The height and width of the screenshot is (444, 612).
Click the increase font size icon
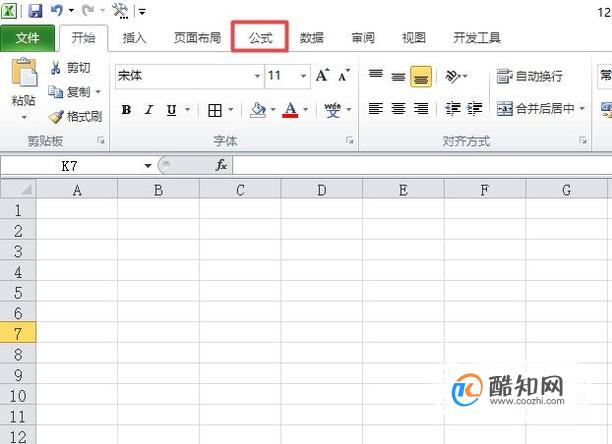(x=322, y=75)
